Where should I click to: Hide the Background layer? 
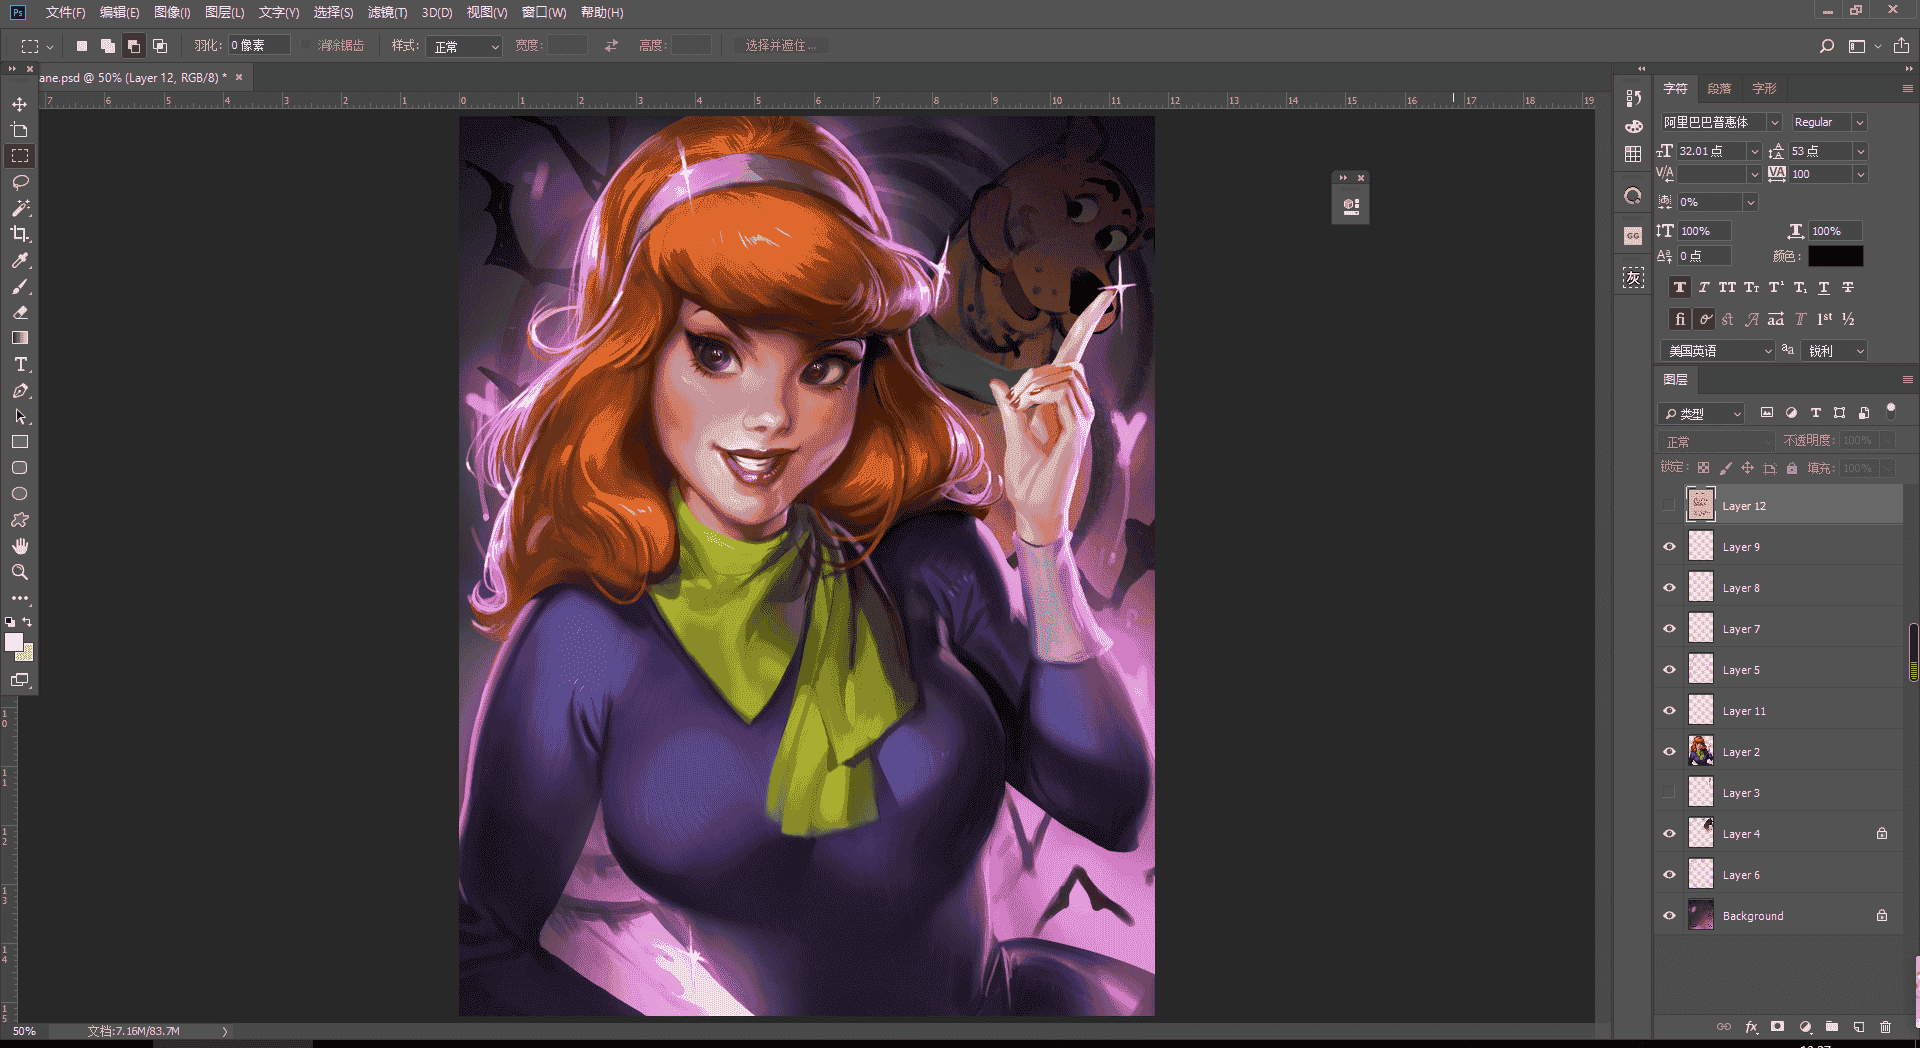1668,915
